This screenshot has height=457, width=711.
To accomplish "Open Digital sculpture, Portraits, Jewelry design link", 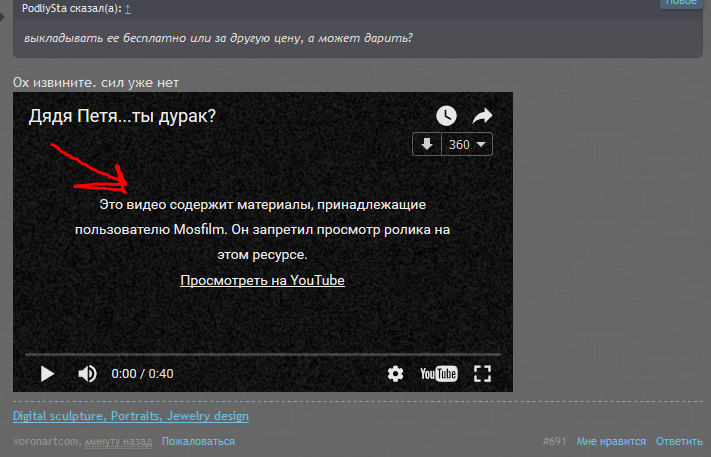I will tap(130, 416).
